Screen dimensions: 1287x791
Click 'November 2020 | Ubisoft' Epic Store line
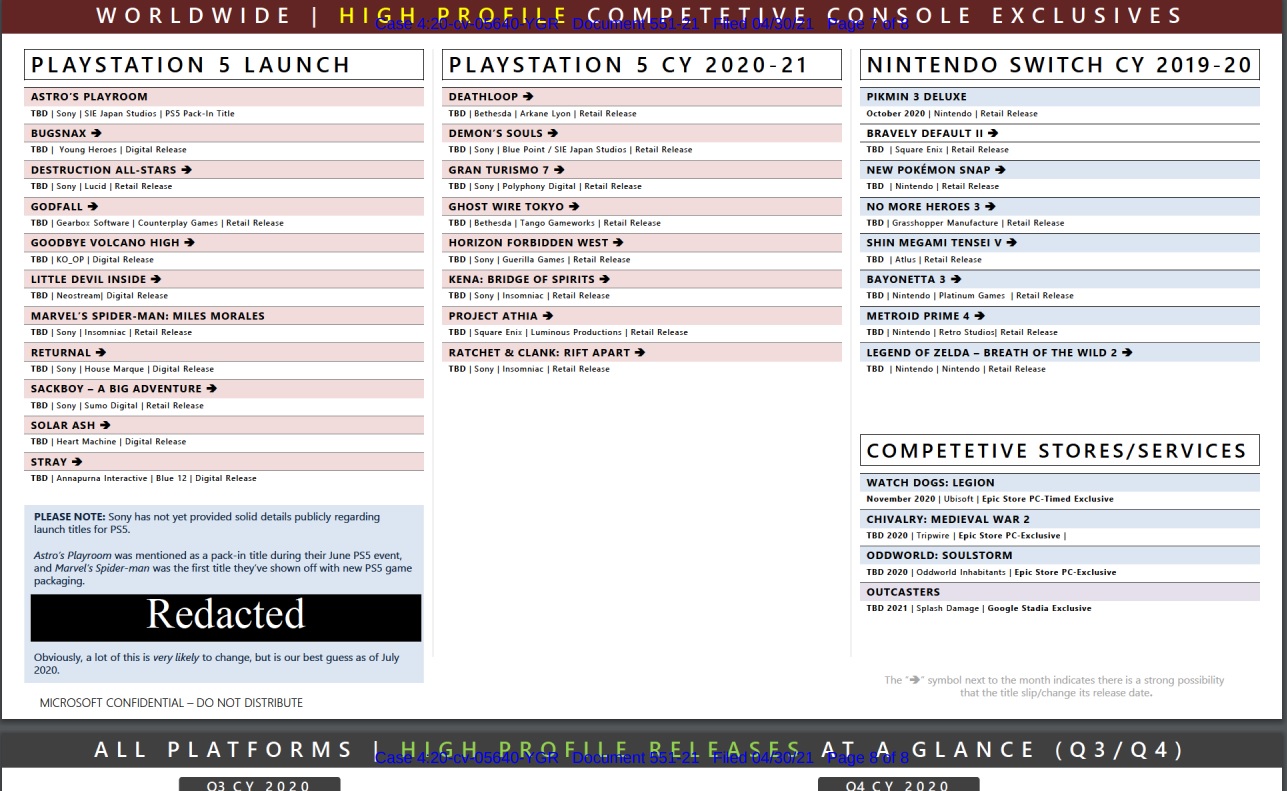pos(990,499)
